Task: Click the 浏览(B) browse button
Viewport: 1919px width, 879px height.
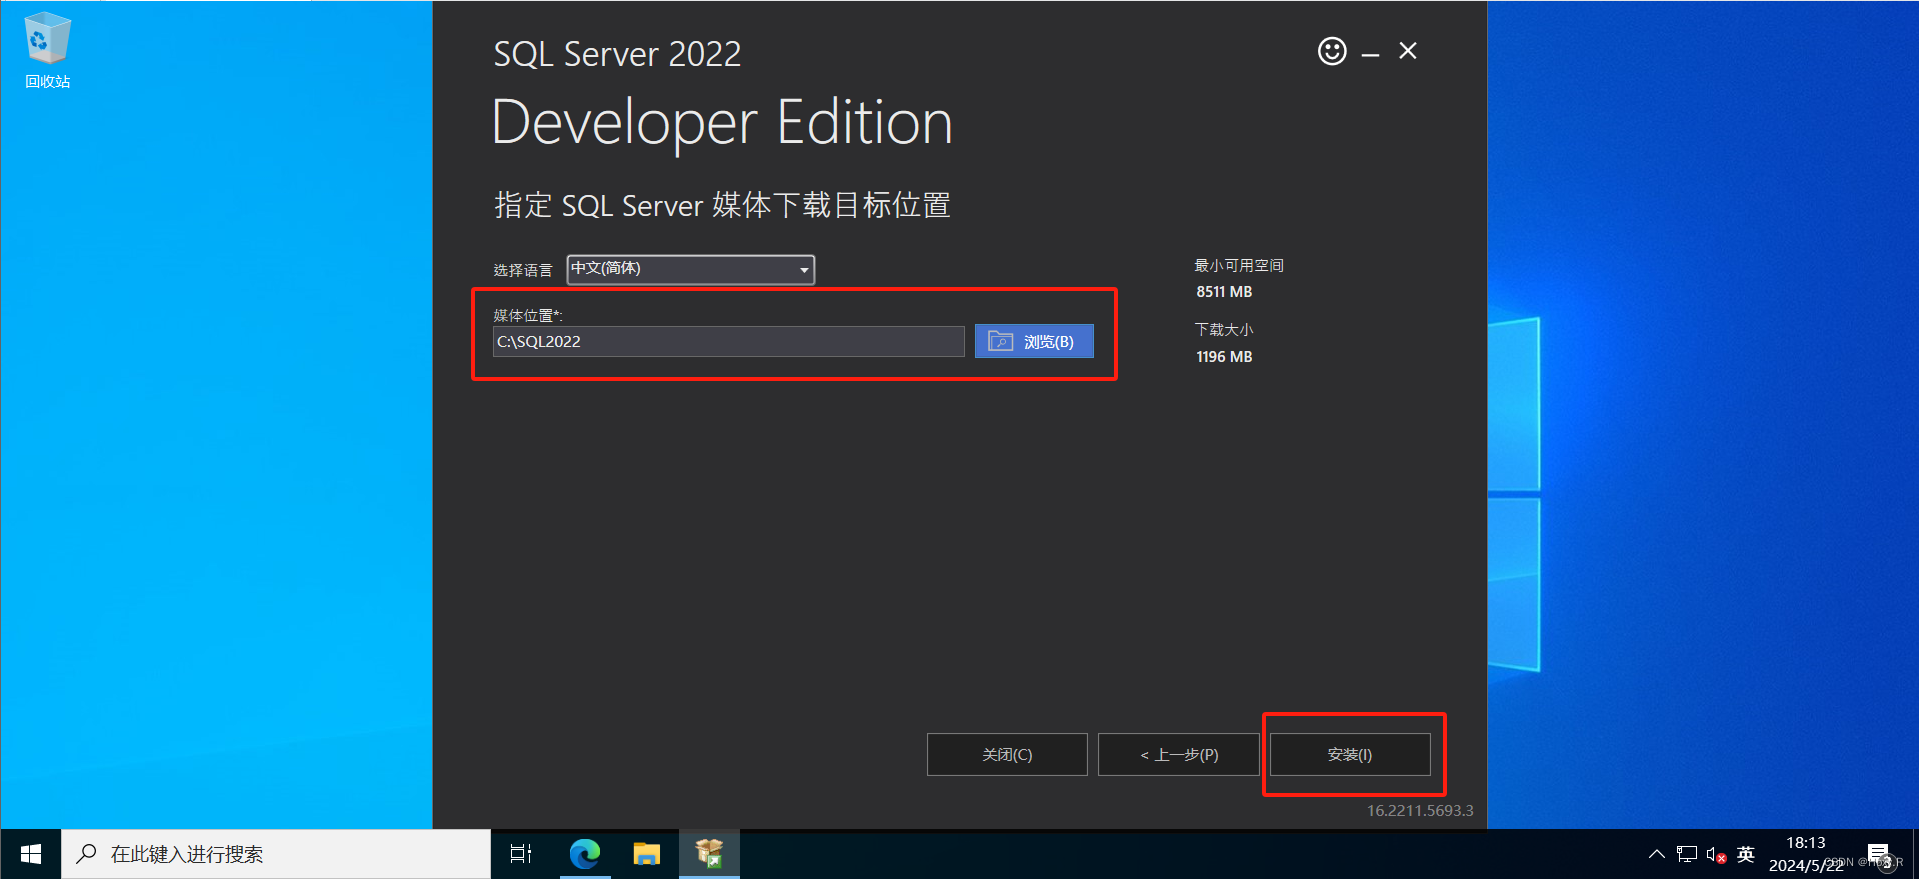Action: click(x=1034, y=341)
